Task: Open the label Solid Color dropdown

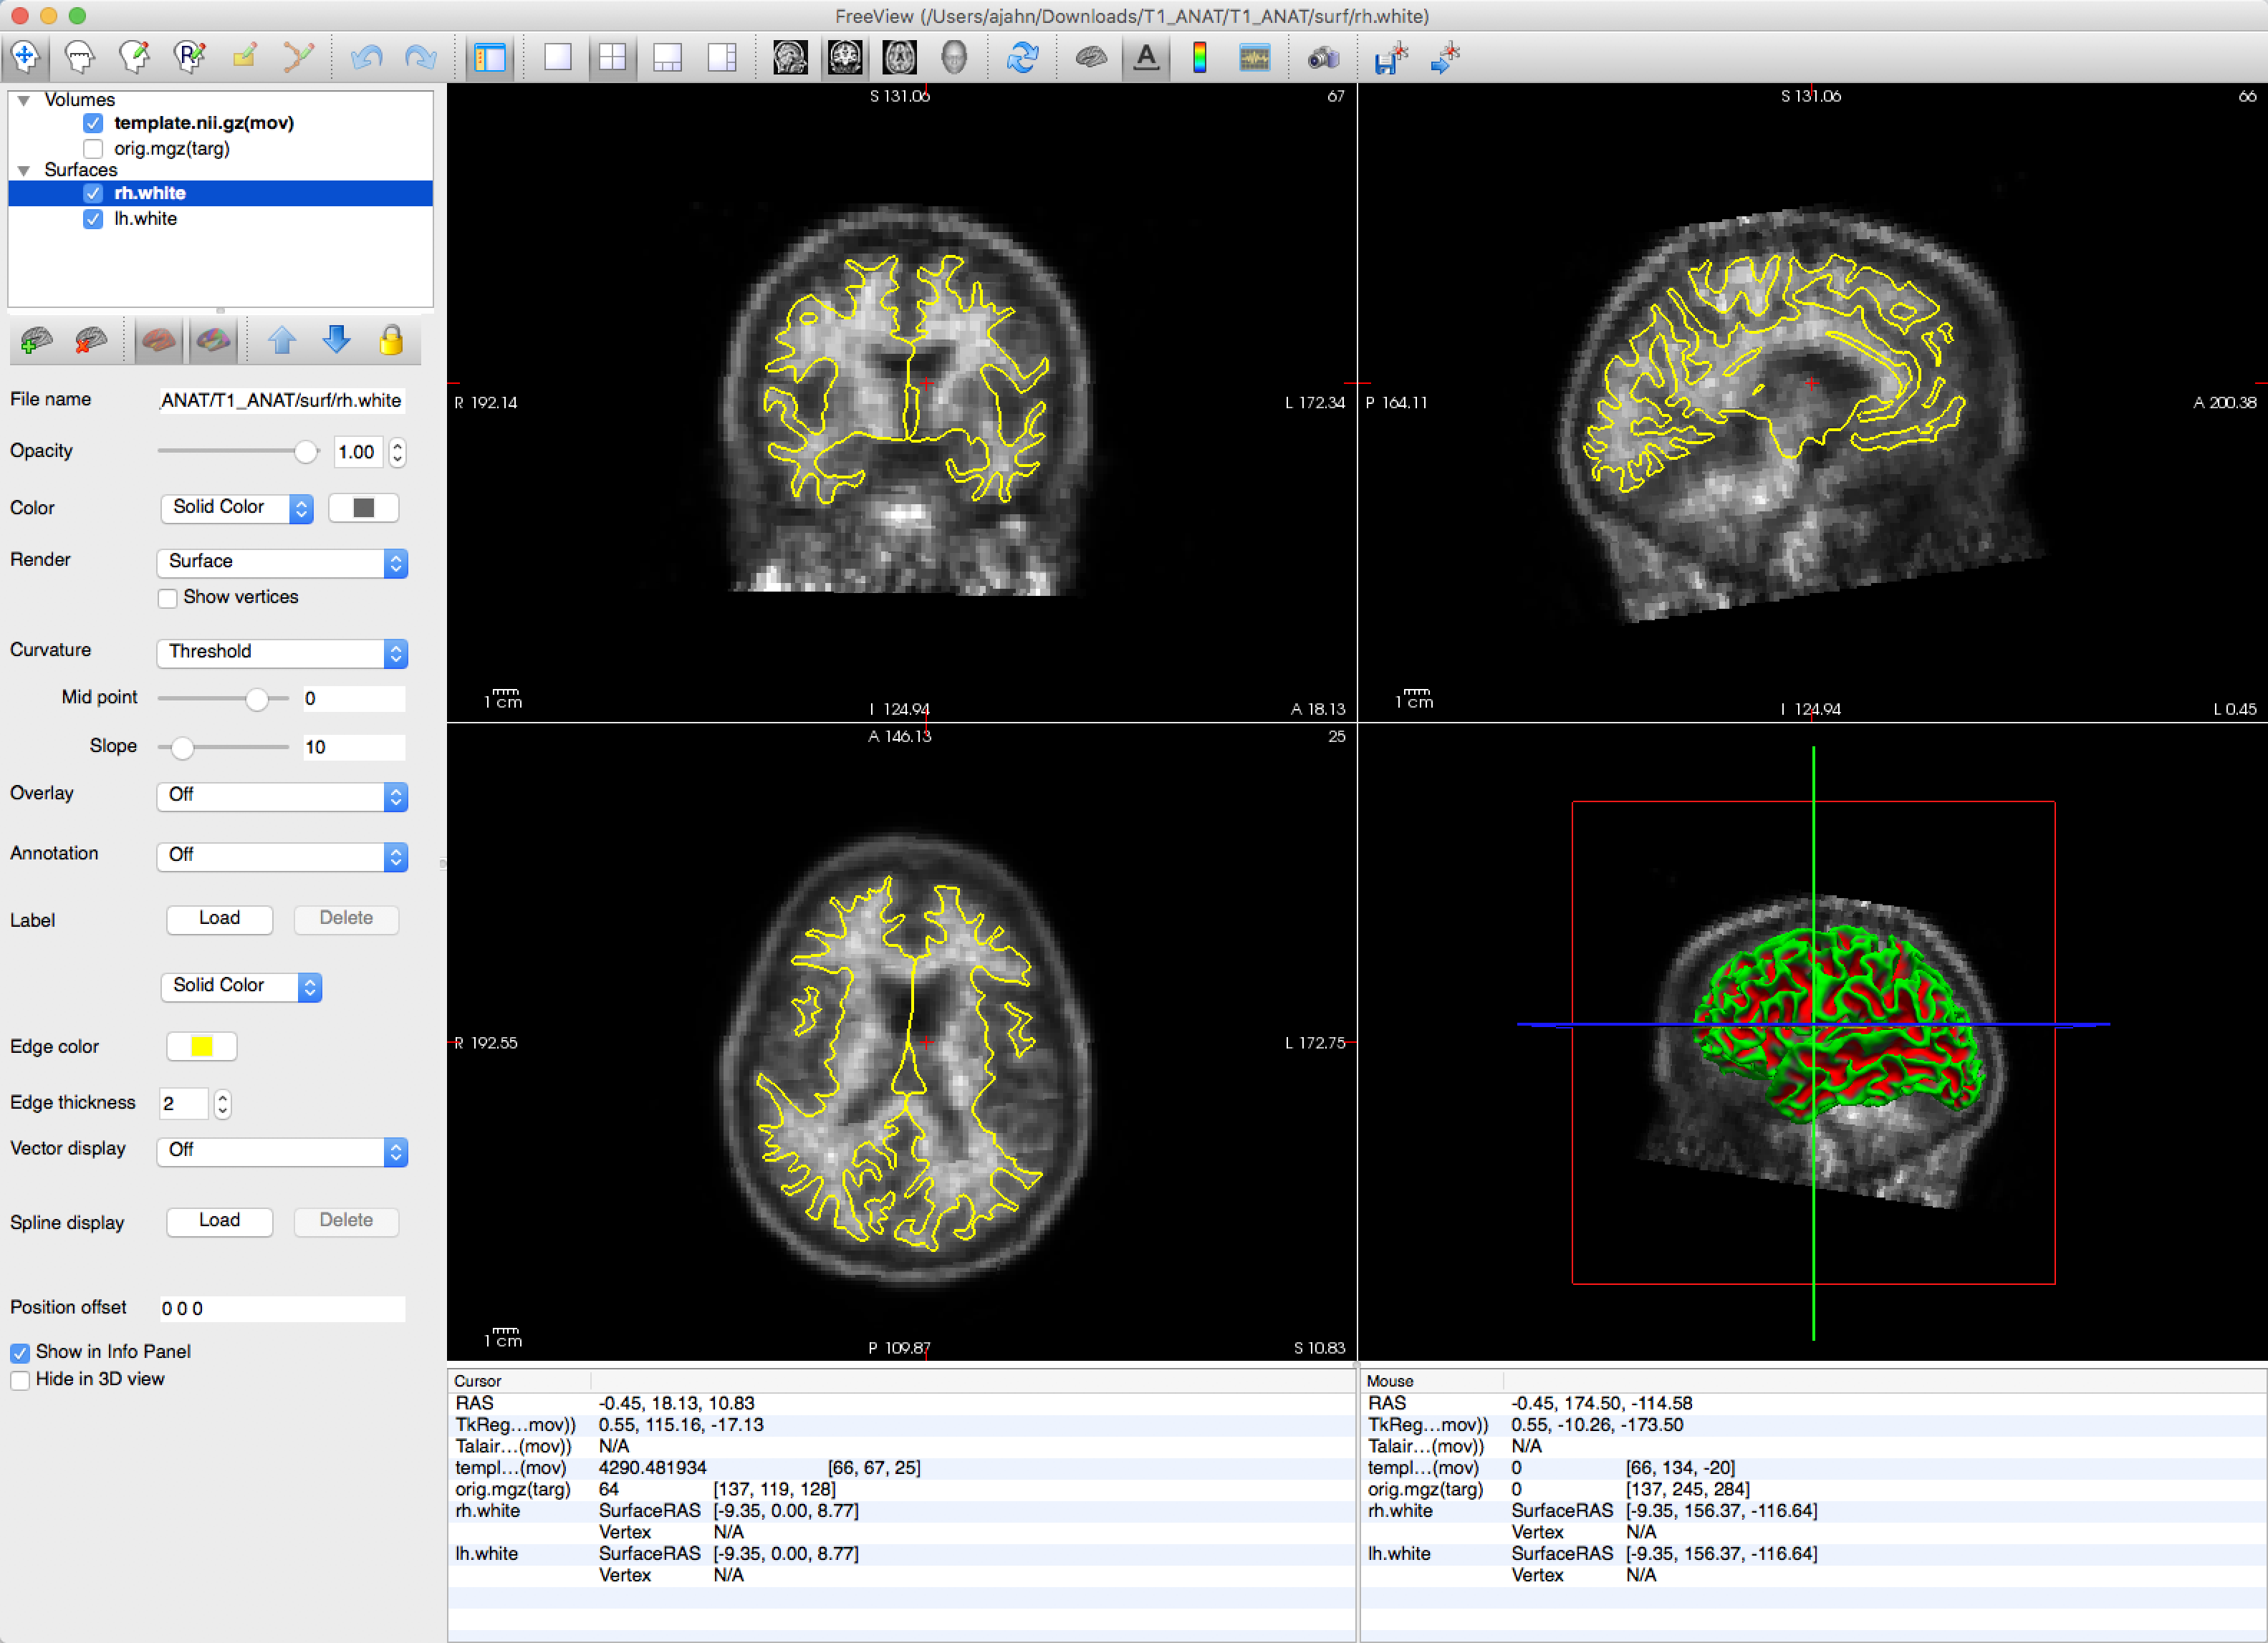Action: [241, 986]
